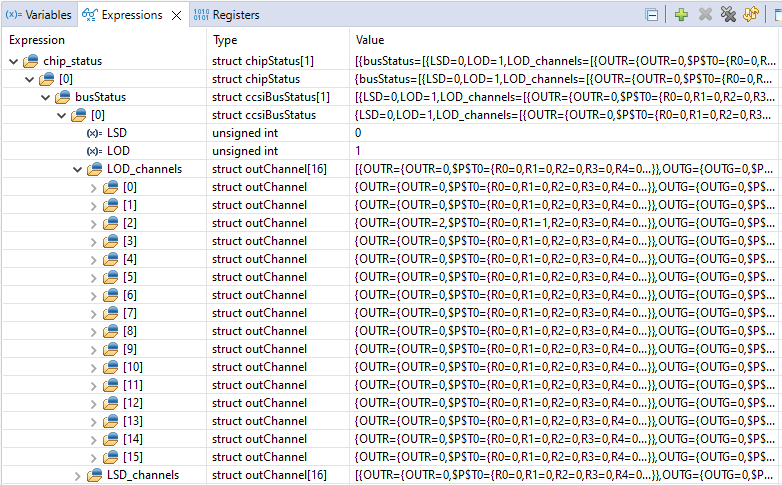Close the Expressions tab
Viewport: 782px width, 485px height.
[x=176, y=15]
